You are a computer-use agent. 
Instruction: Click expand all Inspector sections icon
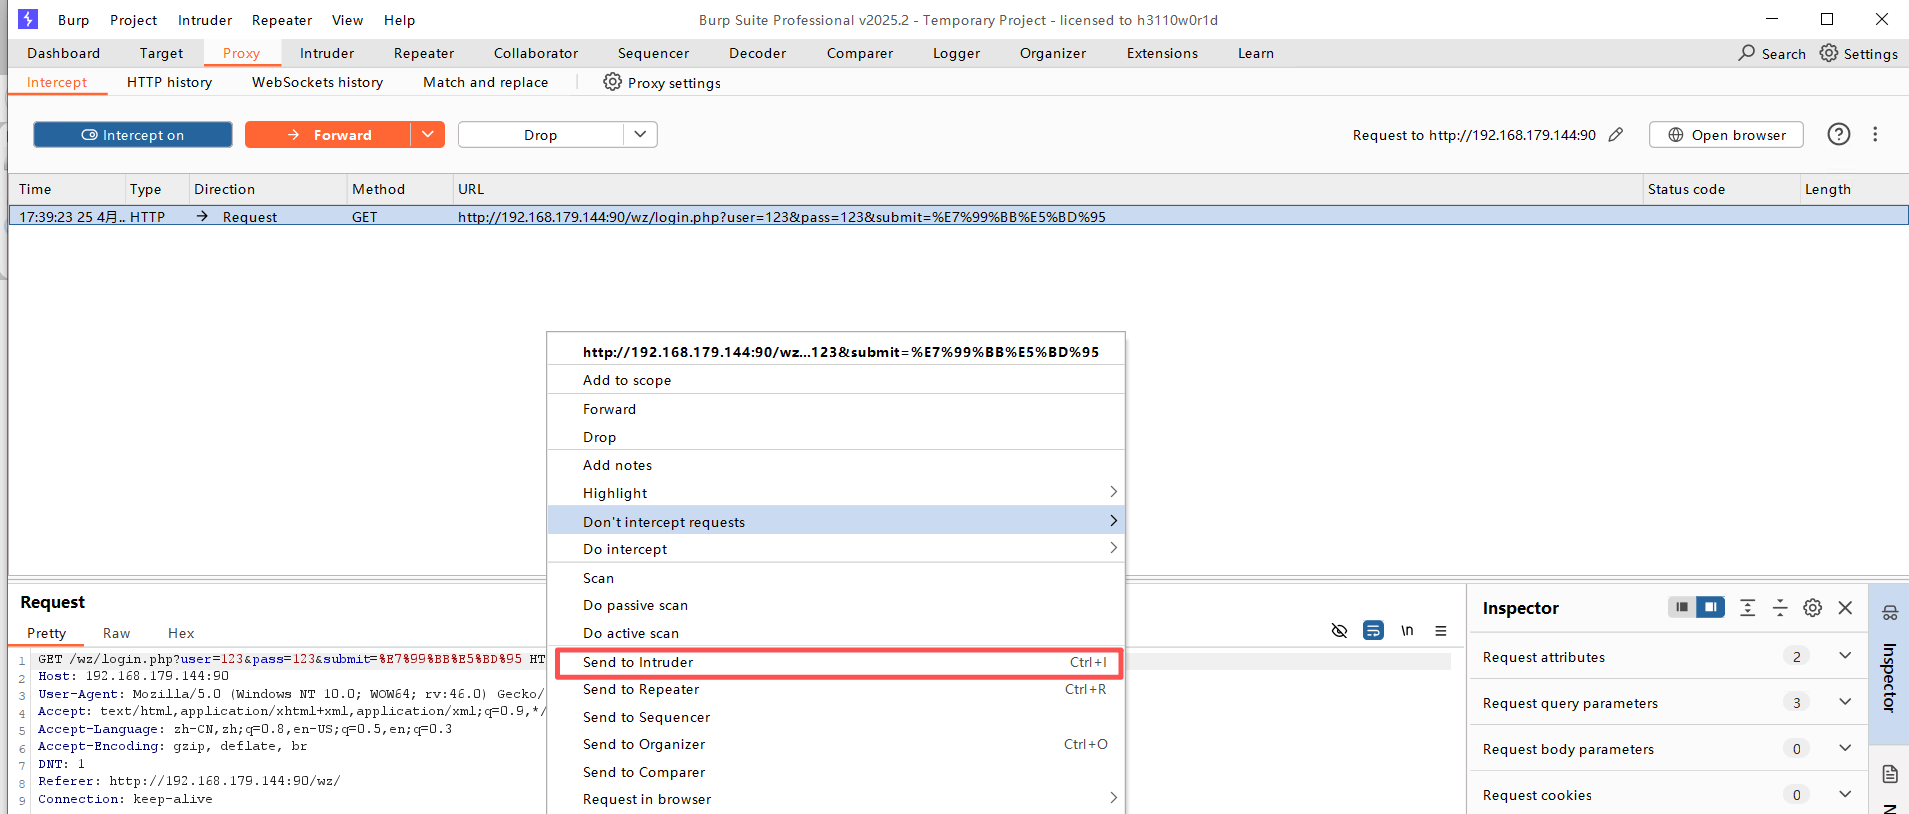click(x=1747, y=607)
